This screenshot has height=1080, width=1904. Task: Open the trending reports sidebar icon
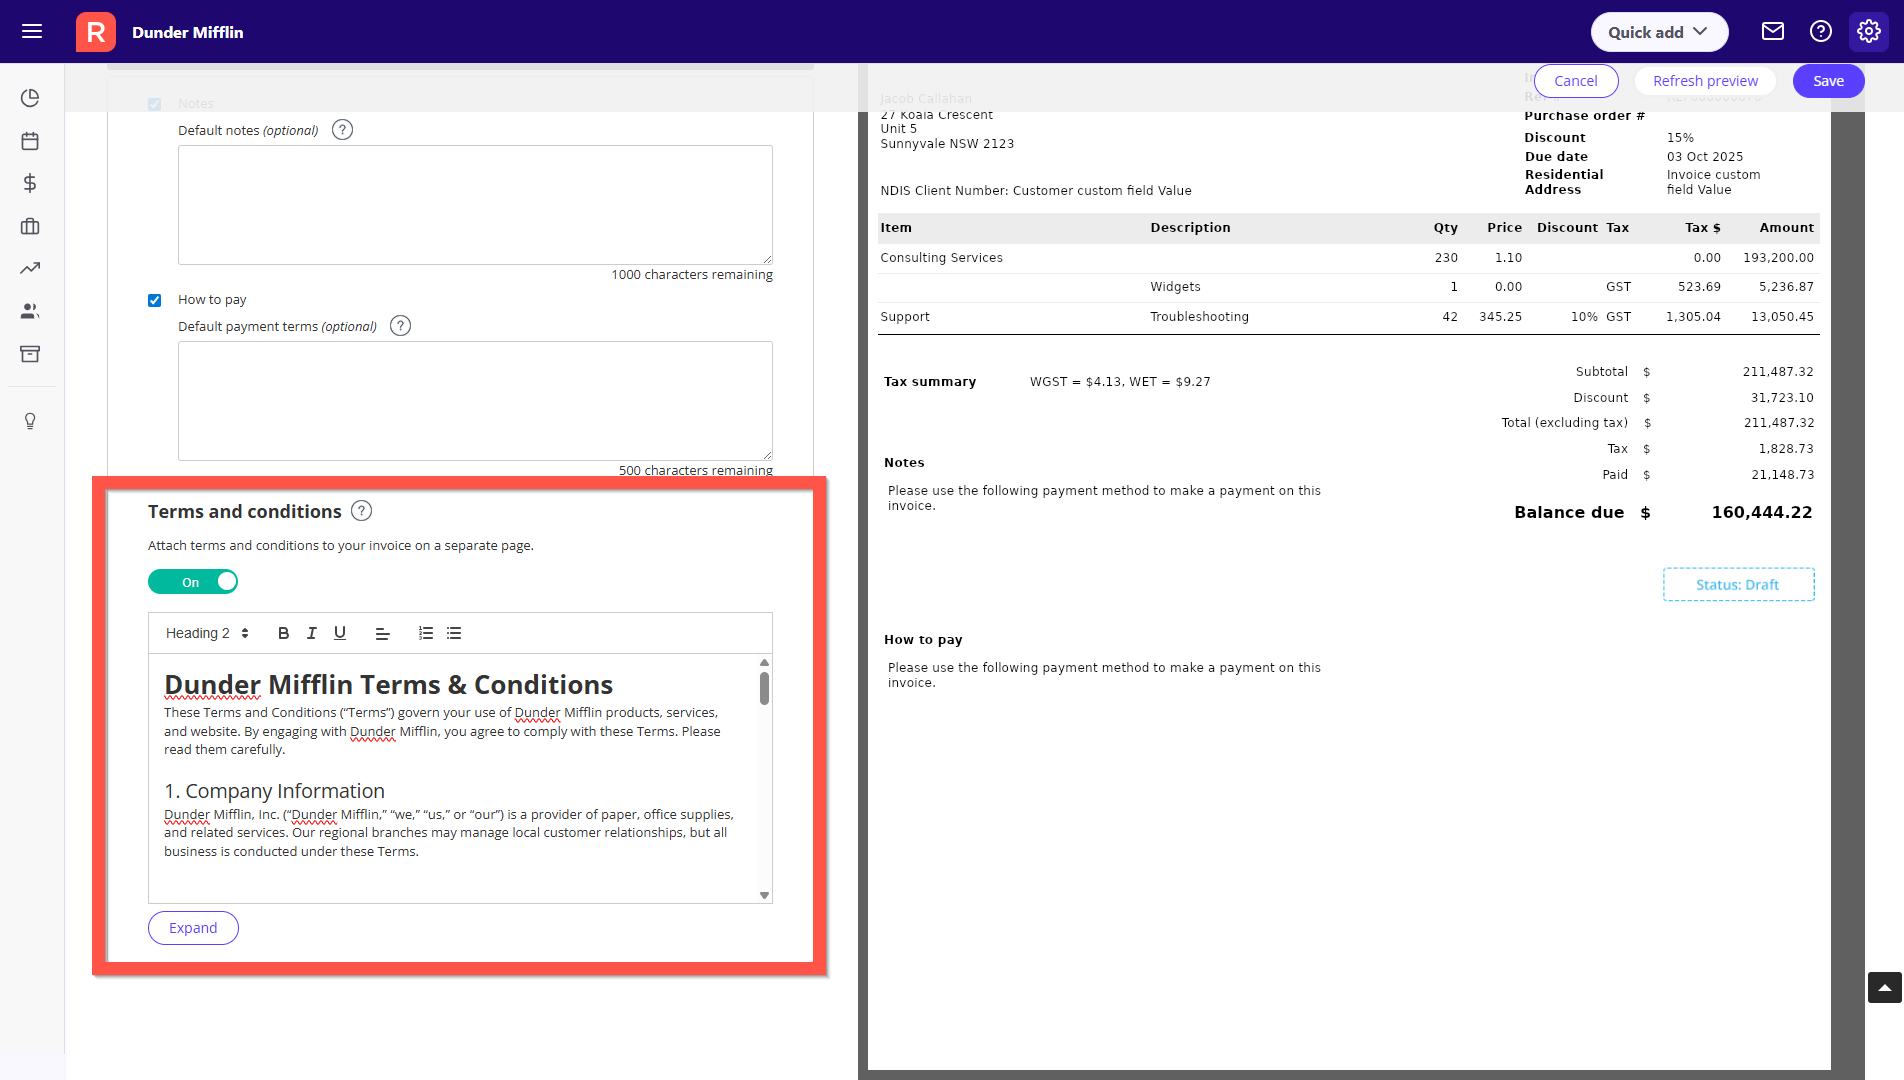coord(30,268)
